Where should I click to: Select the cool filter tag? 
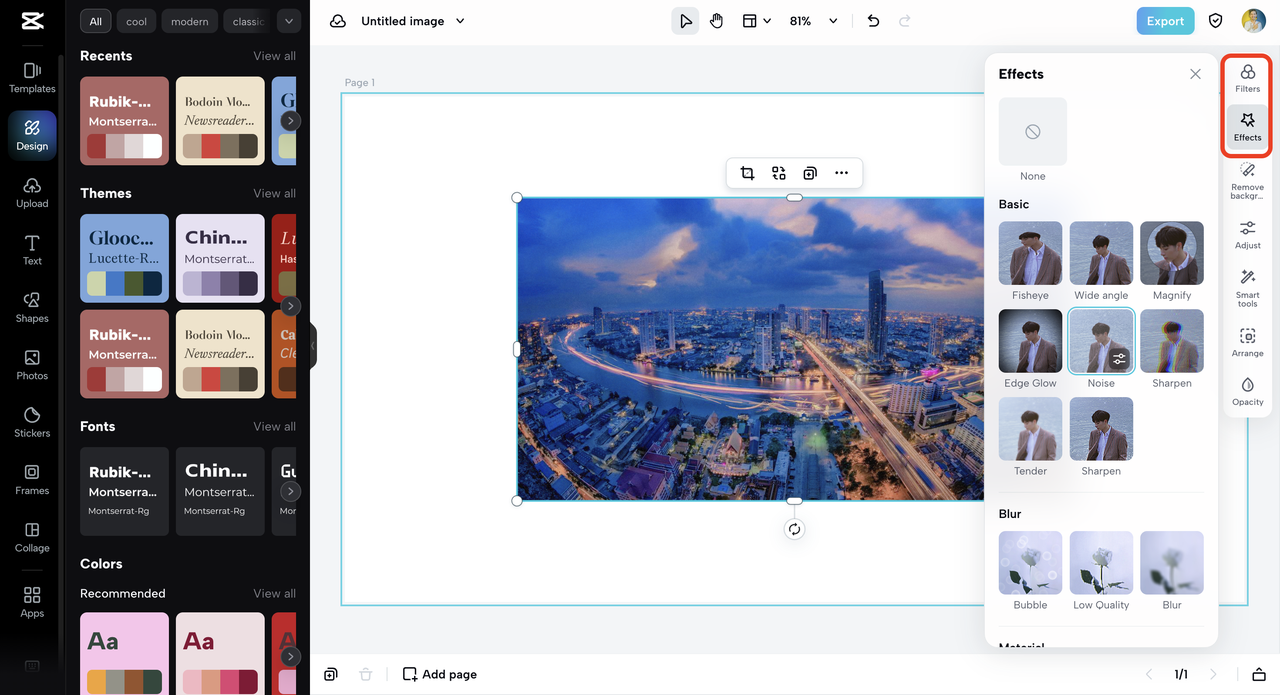pos(136,21)
